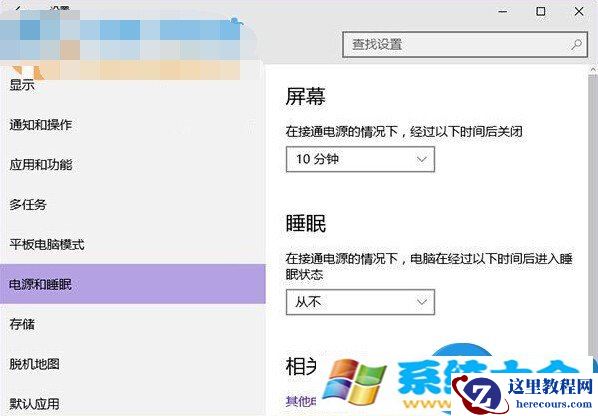Viewport: 598px width, 416px height.
Task: Click the 睡眠 section heading
Action: (x=305, y=223)
